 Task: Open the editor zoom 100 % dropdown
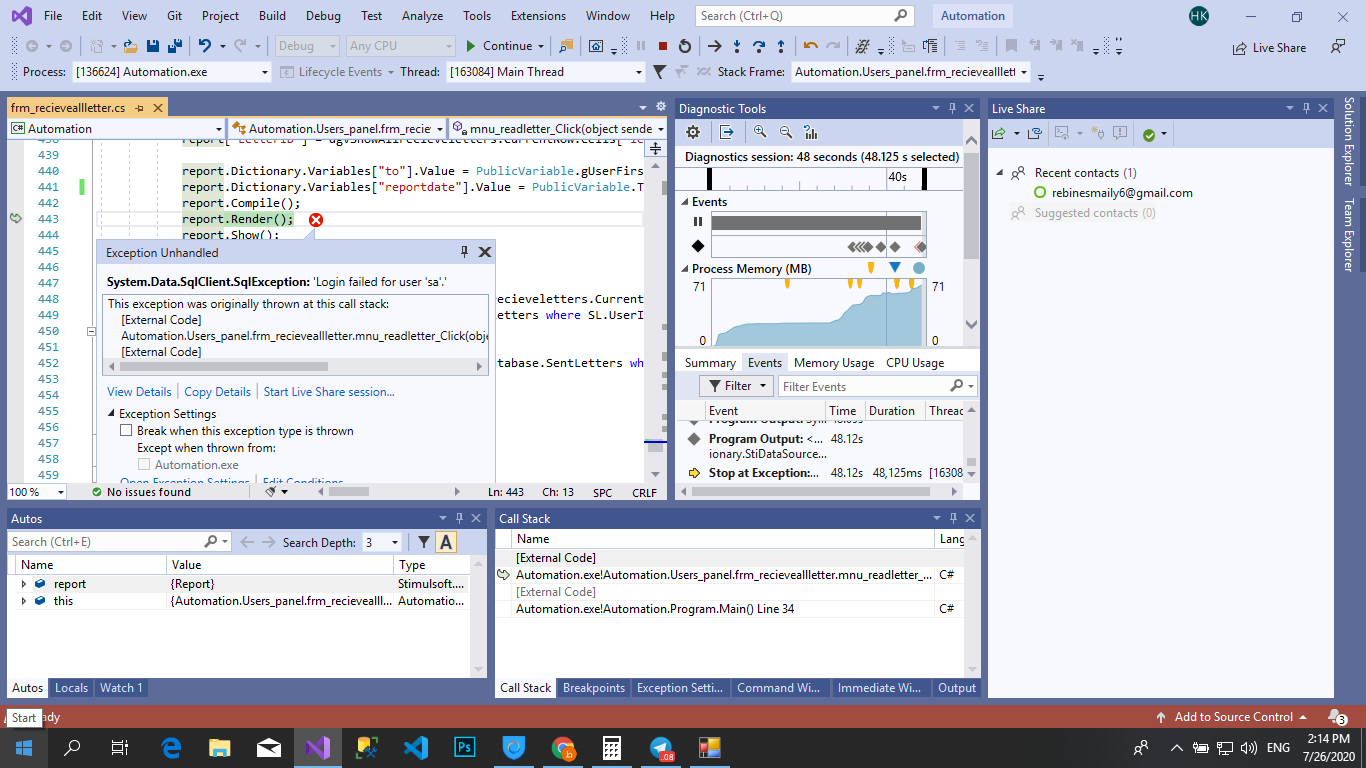pos(61,492)
